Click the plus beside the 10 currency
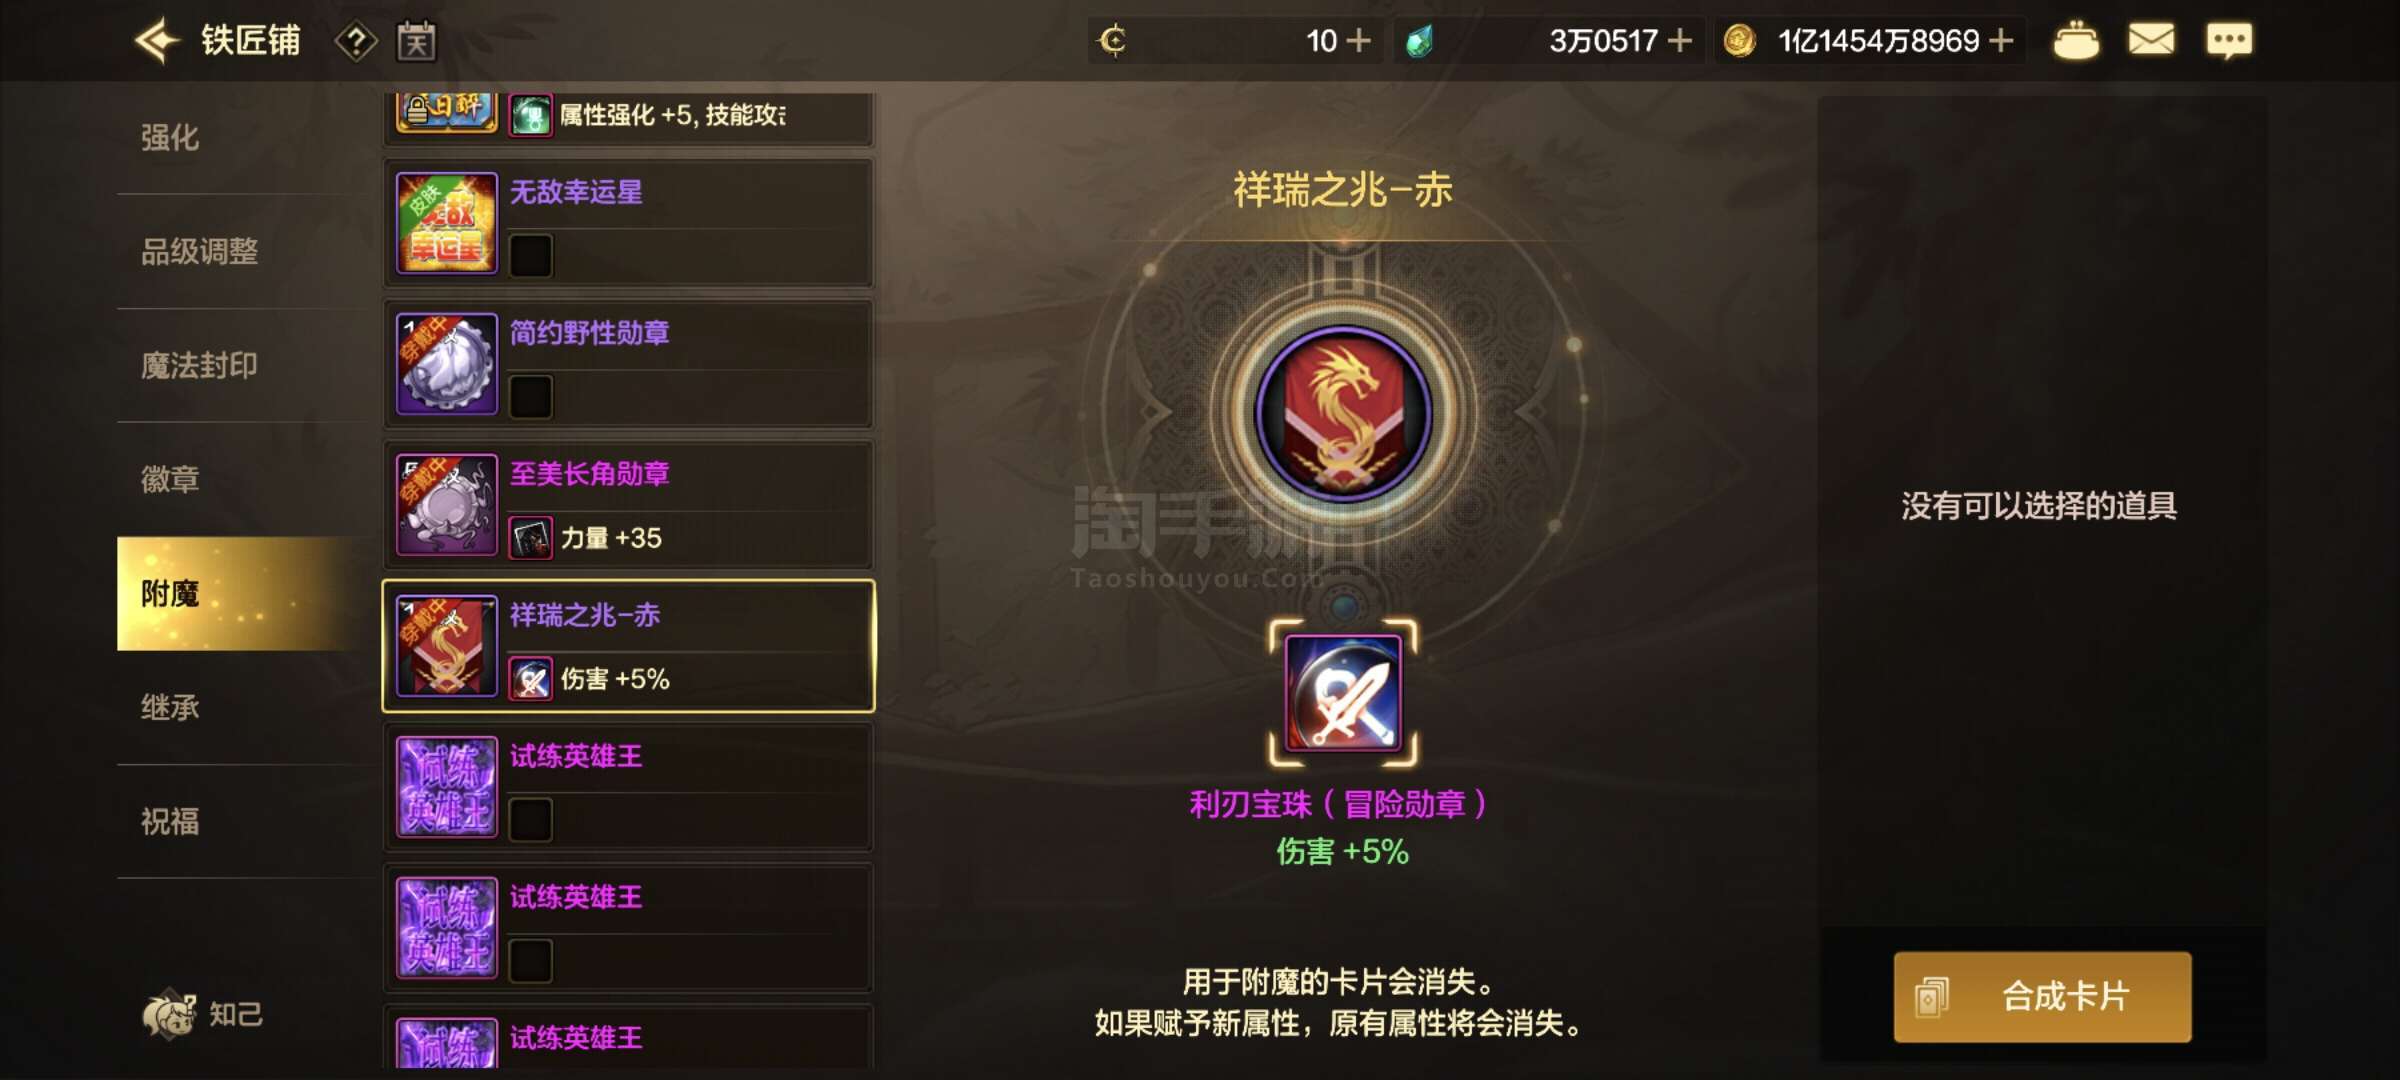The image size is (2400, 1080). pyautogui.click(x=1358, y=40)
